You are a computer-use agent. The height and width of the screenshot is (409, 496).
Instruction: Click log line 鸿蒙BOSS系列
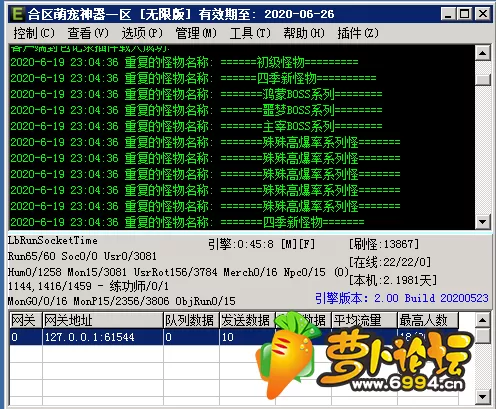click(x=196, y=94)
